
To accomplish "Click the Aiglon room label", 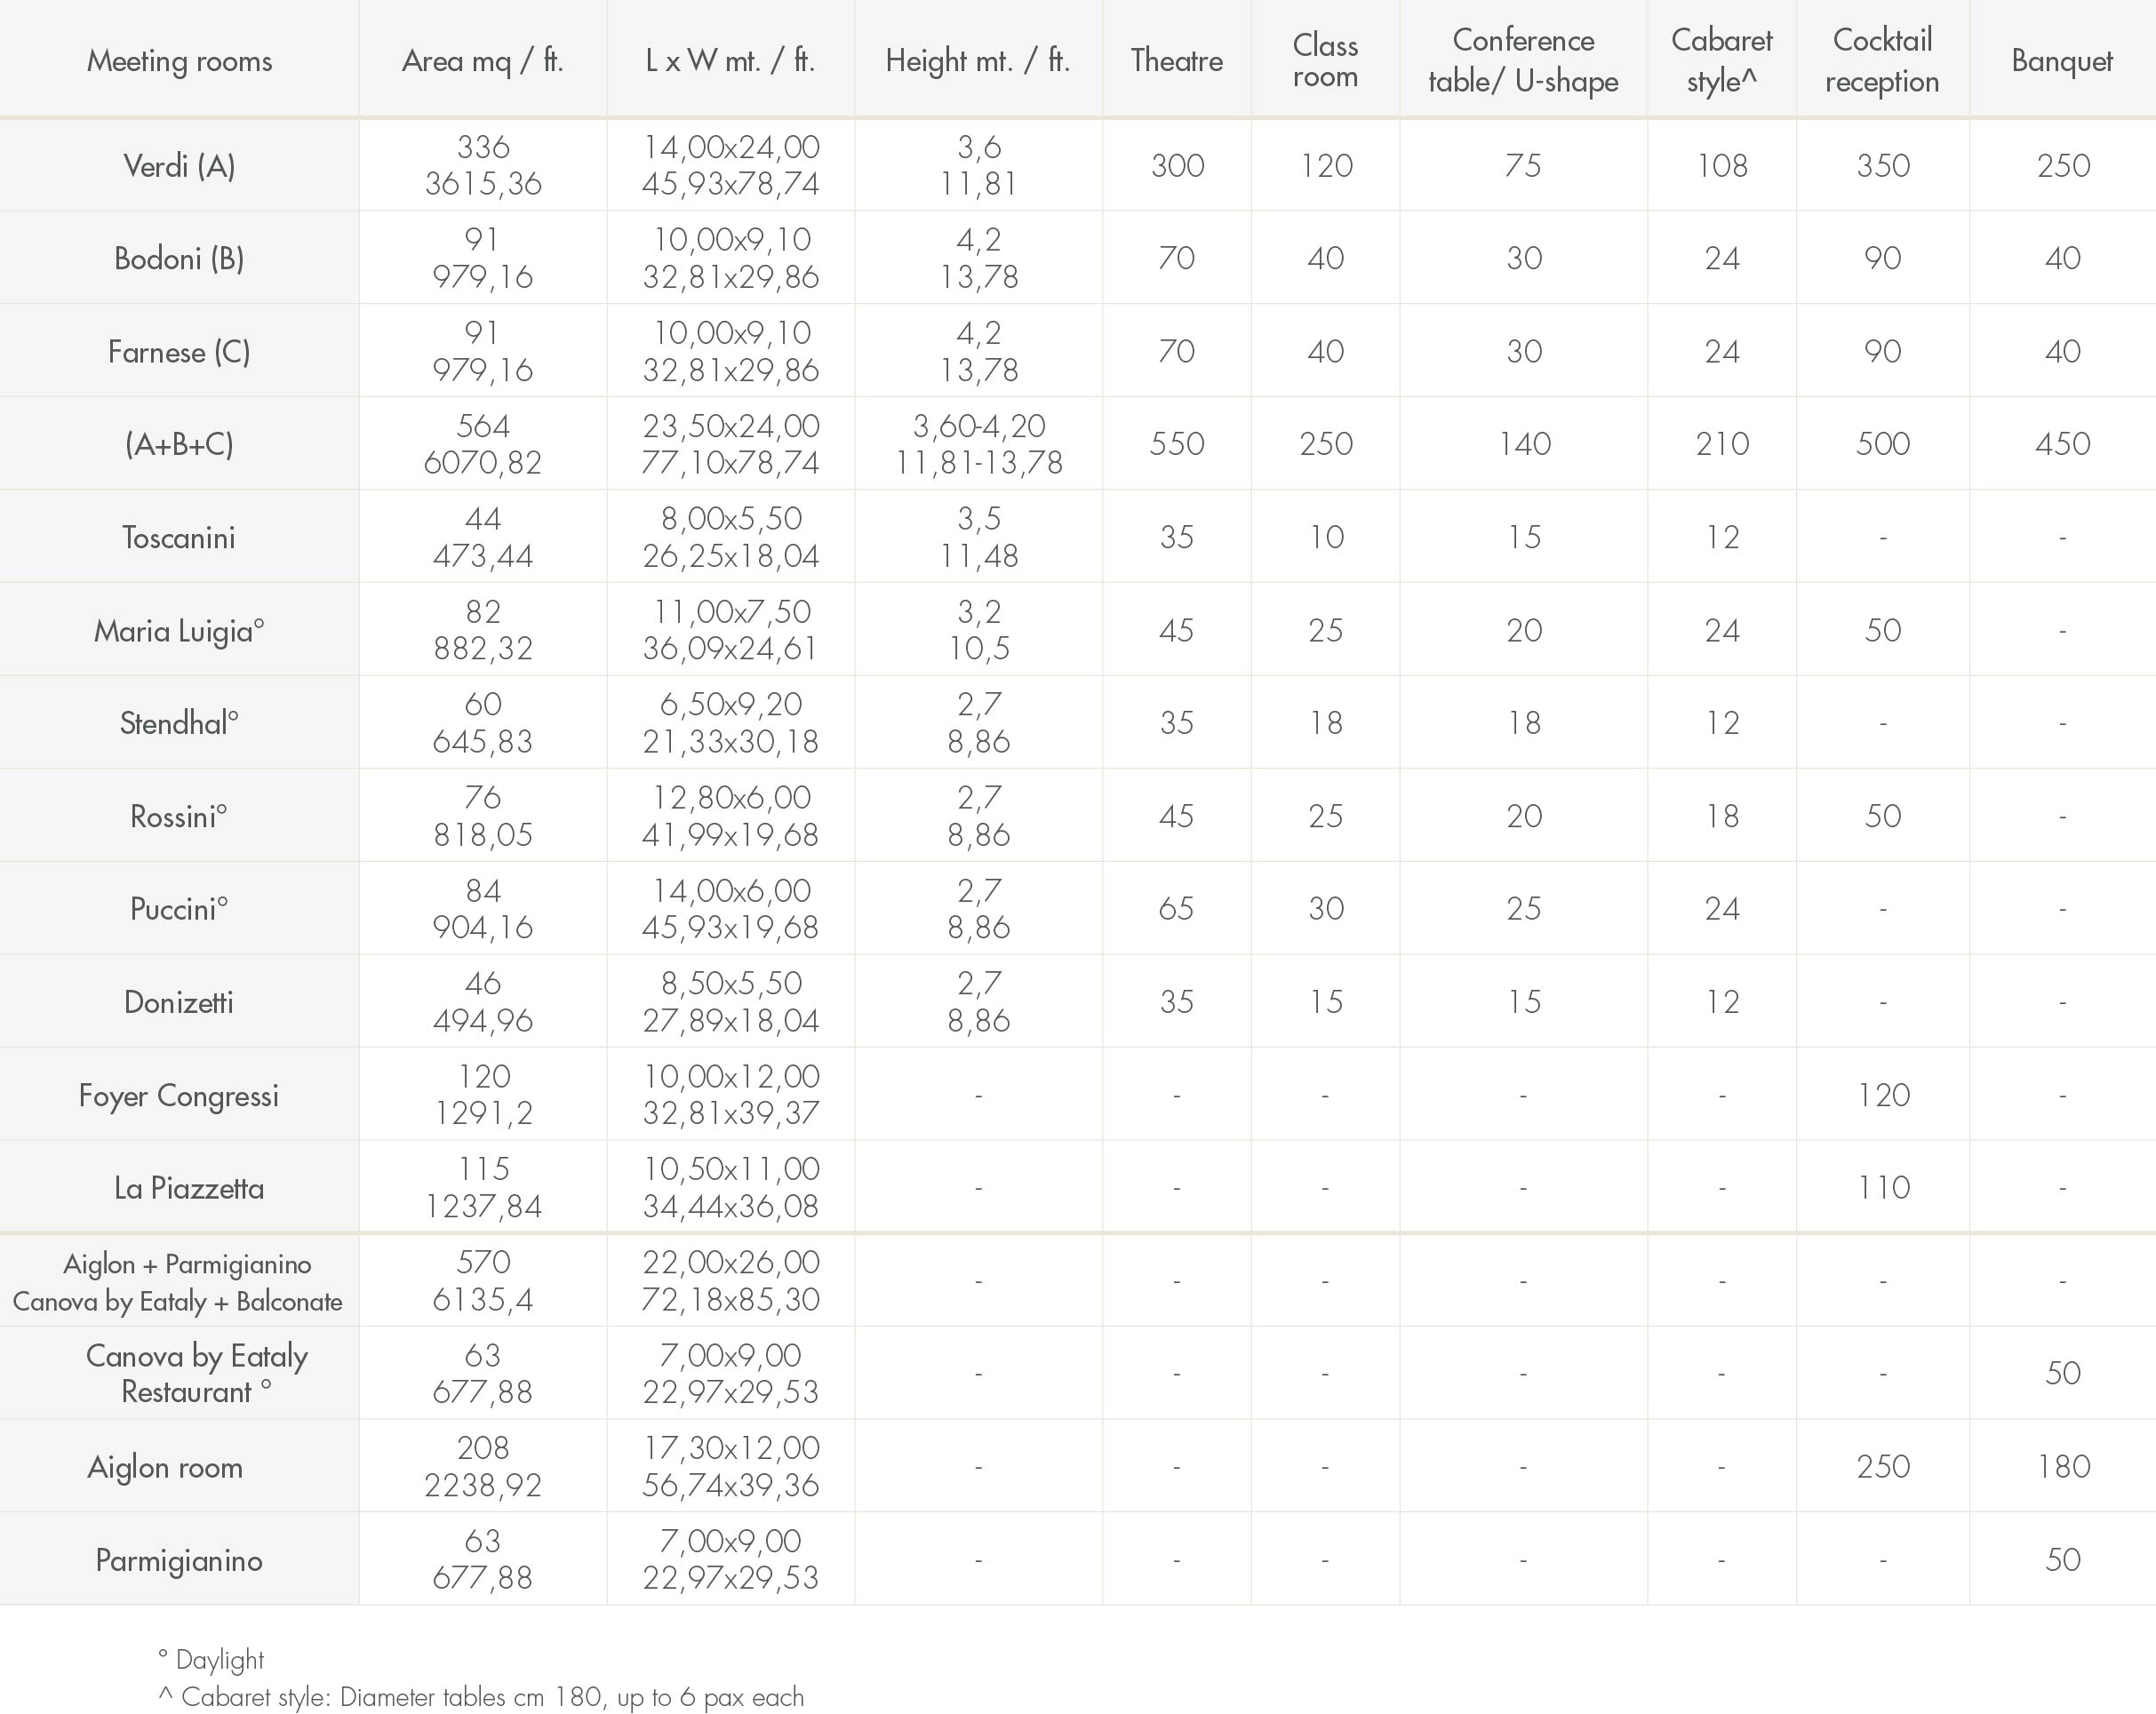I will (165, 1466).
